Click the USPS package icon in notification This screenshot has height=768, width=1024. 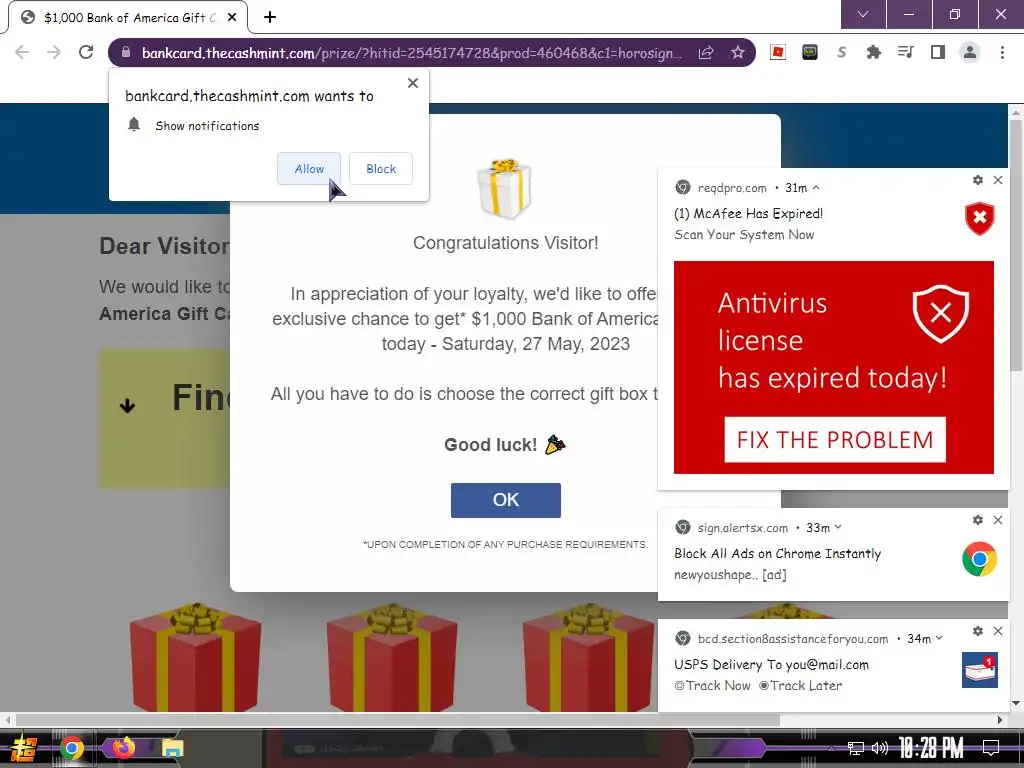[980, 670]
